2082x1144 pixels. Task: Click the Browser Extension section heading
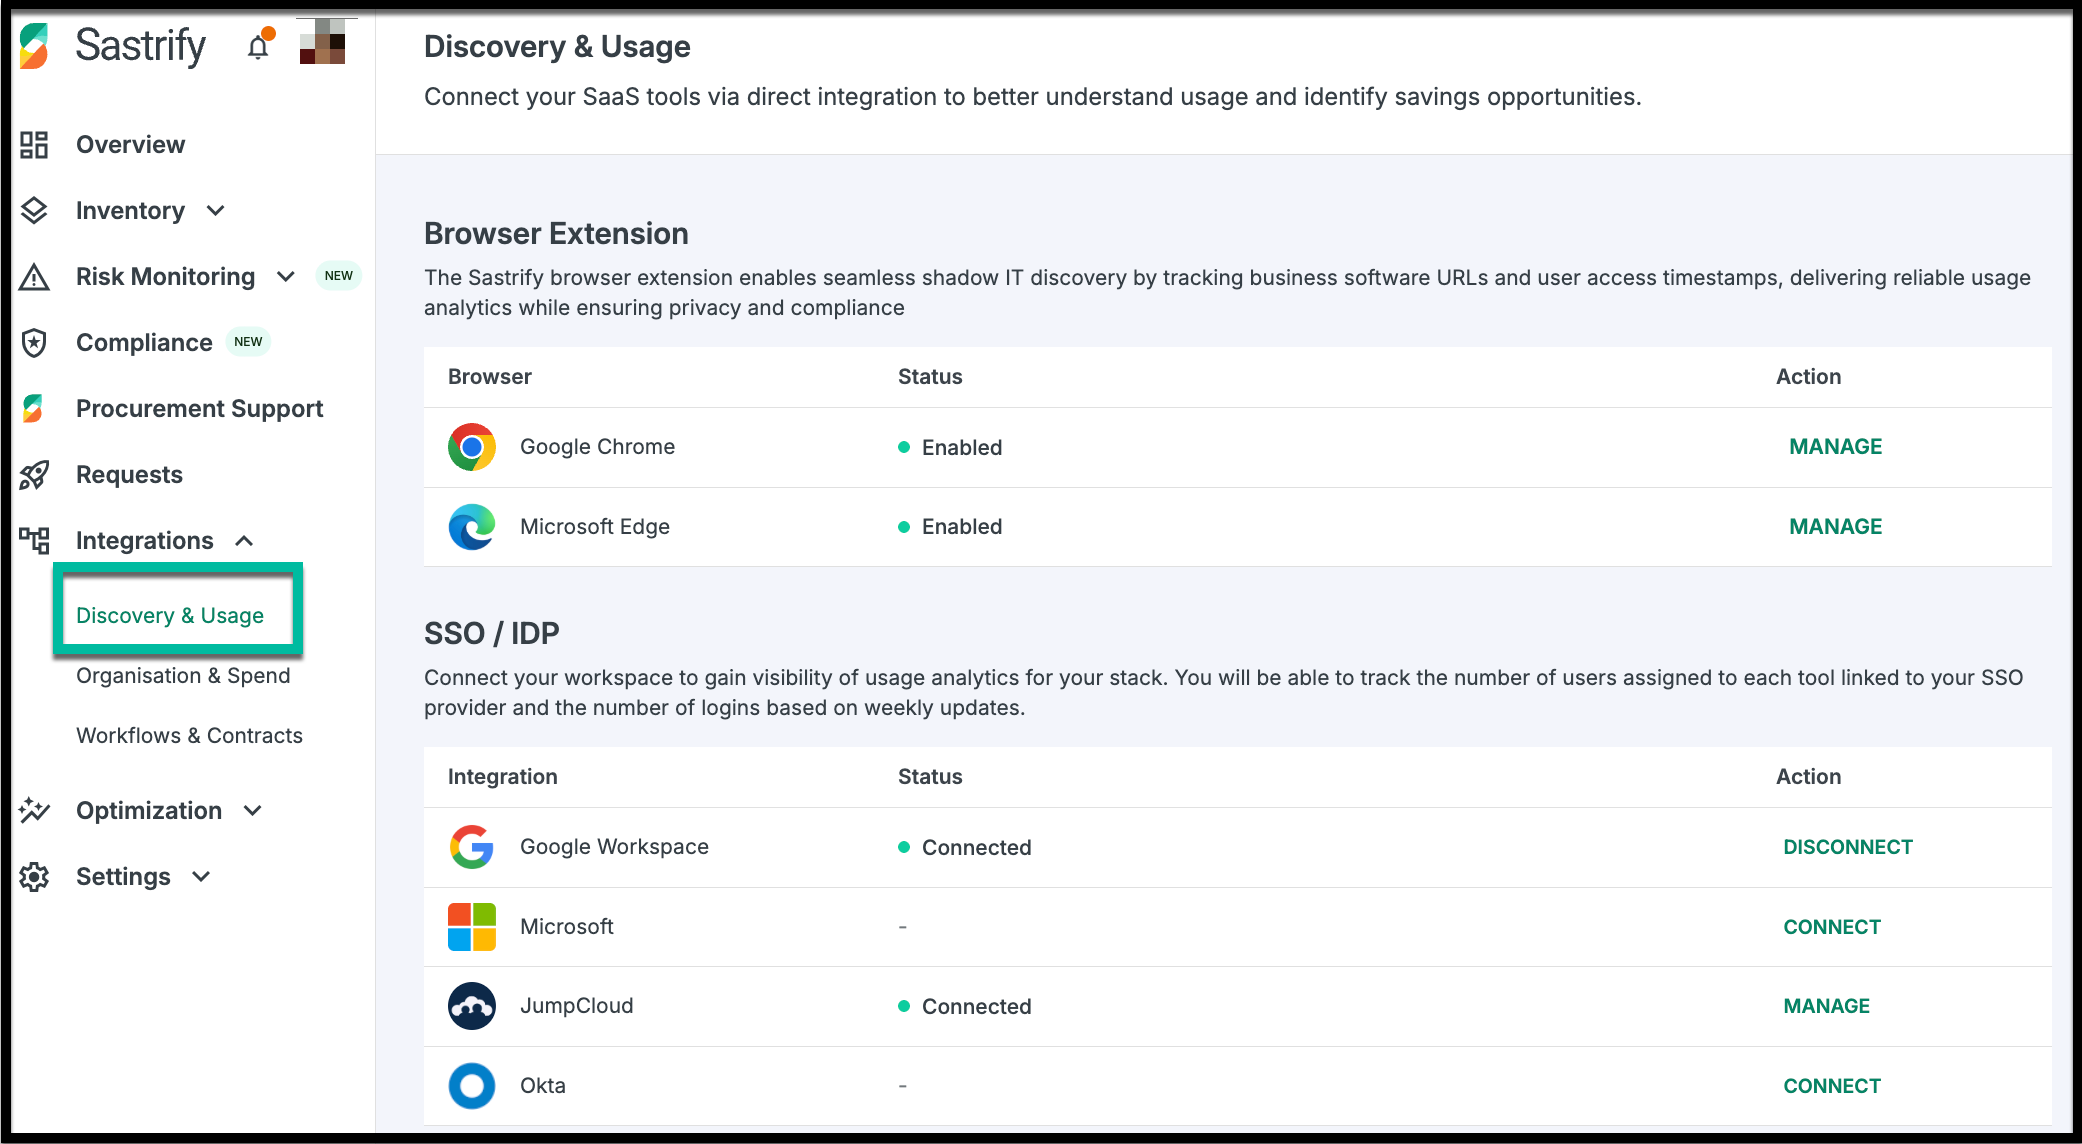point(556,234)
